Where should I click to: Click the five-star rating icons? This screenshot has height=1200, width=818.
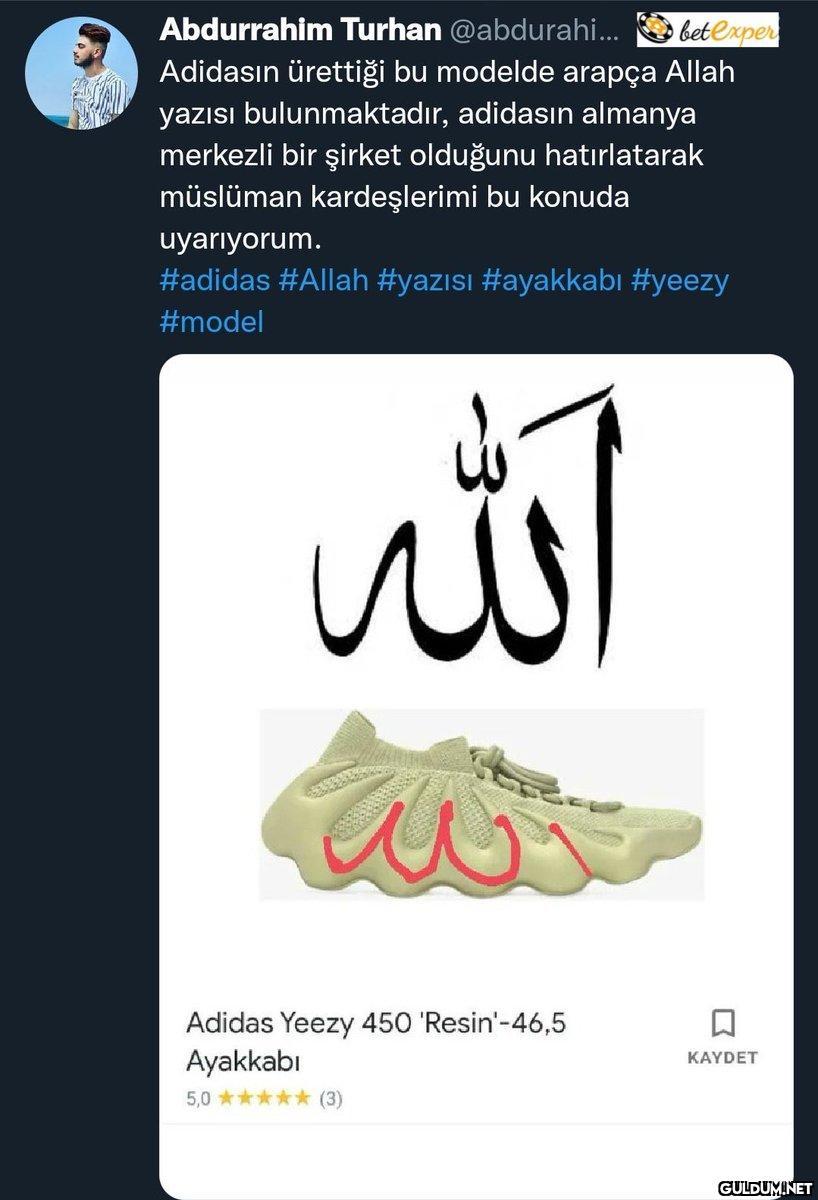[x=264, y=1098]
